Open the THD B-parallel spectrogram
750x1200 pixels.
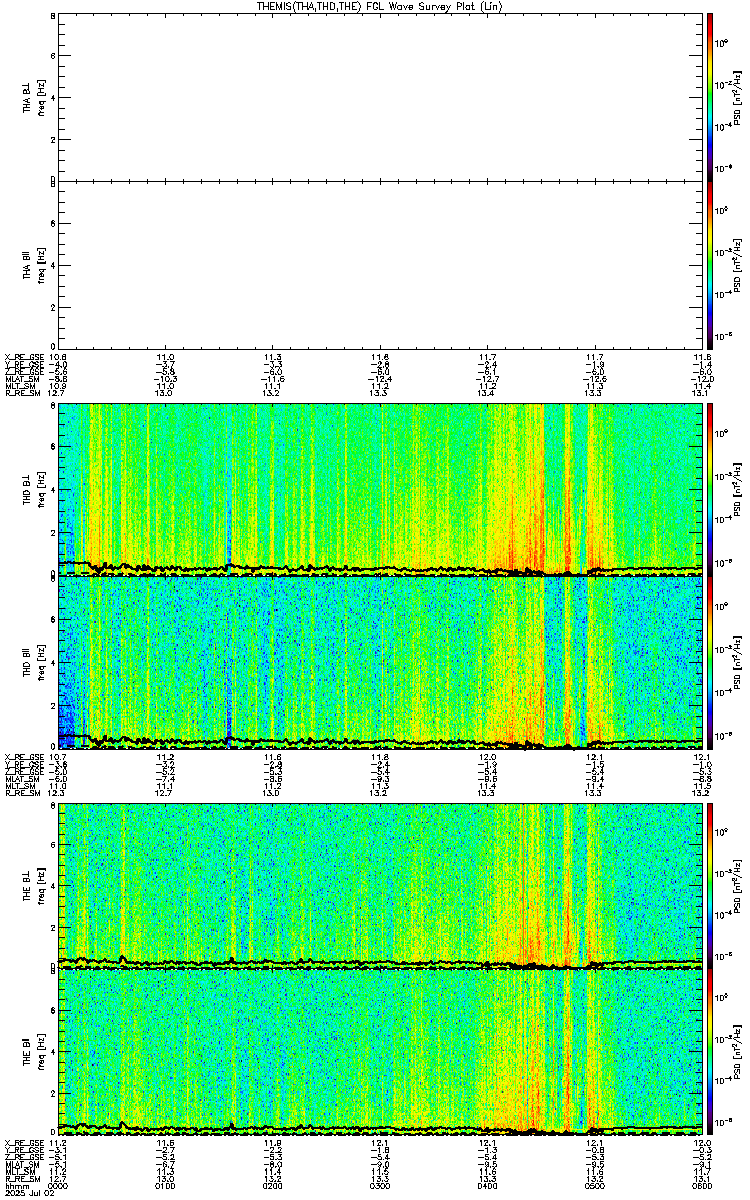coord(380,663)
